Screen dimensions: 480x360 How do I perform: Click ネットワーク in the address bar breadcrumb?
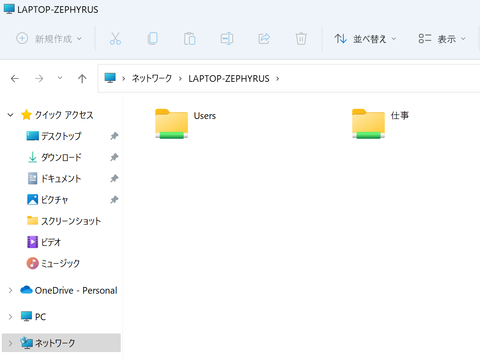coord(152,78)
